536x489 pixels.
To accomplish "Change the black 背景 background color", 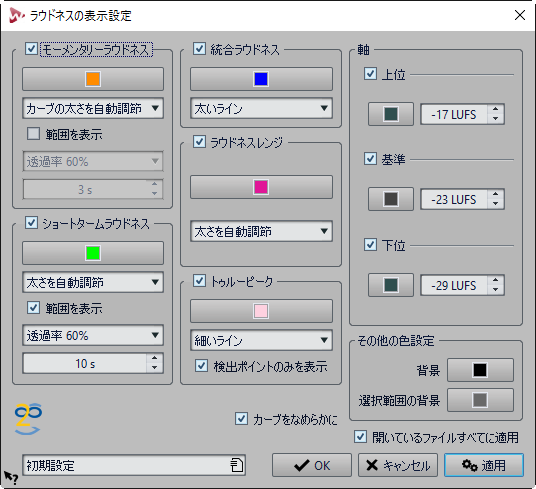I will [480, 370].
